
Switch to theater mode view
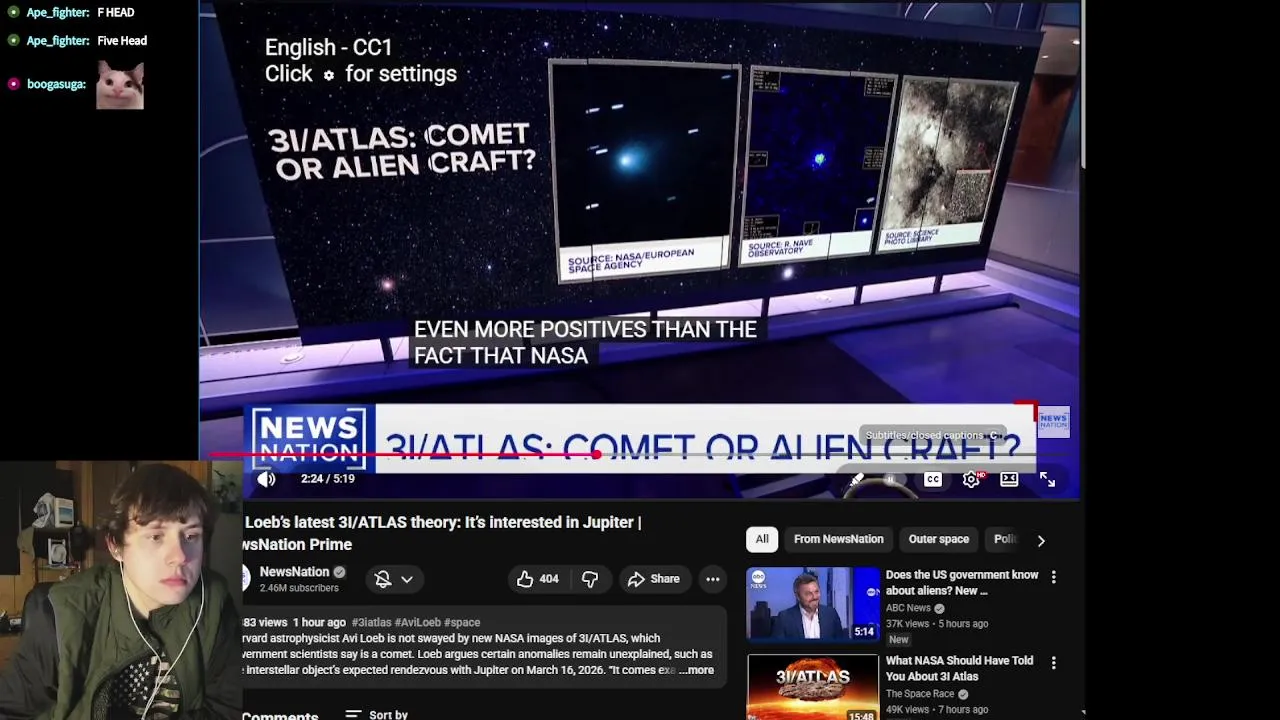tap(1009, 480)
